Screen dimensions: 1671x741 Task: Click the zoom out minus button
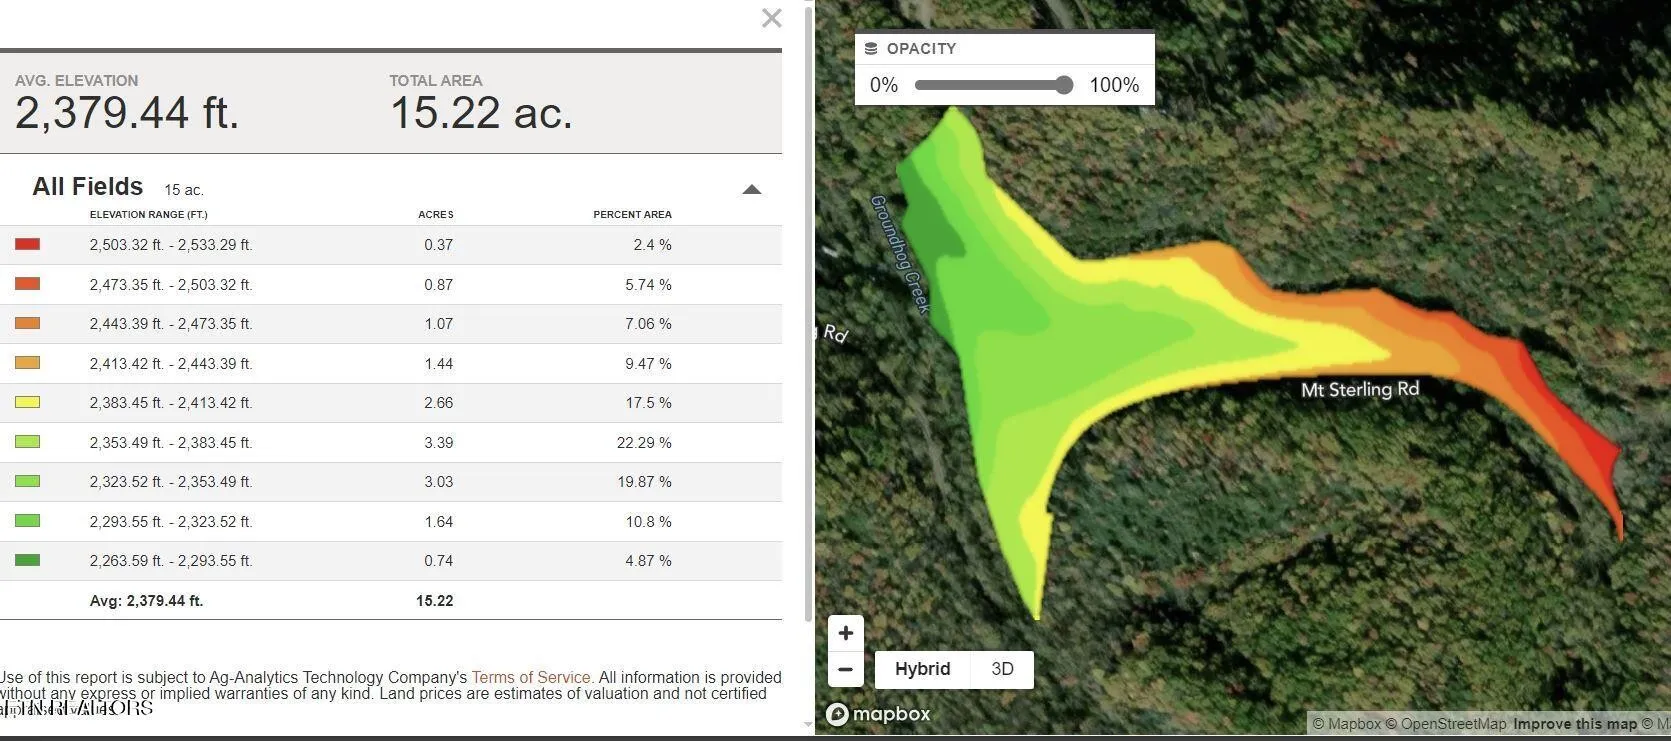tap(846, 669)
